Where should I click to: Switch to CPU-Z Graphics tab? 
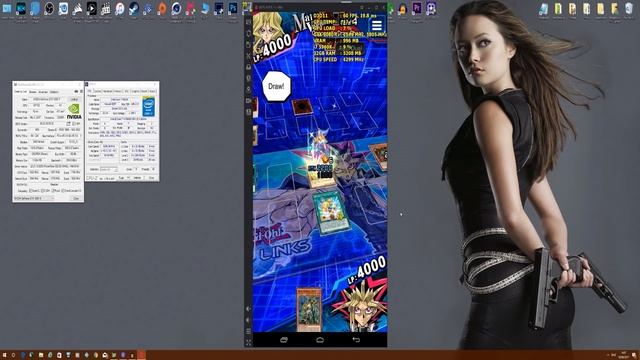pyautogui.click(x=135, y=91)
